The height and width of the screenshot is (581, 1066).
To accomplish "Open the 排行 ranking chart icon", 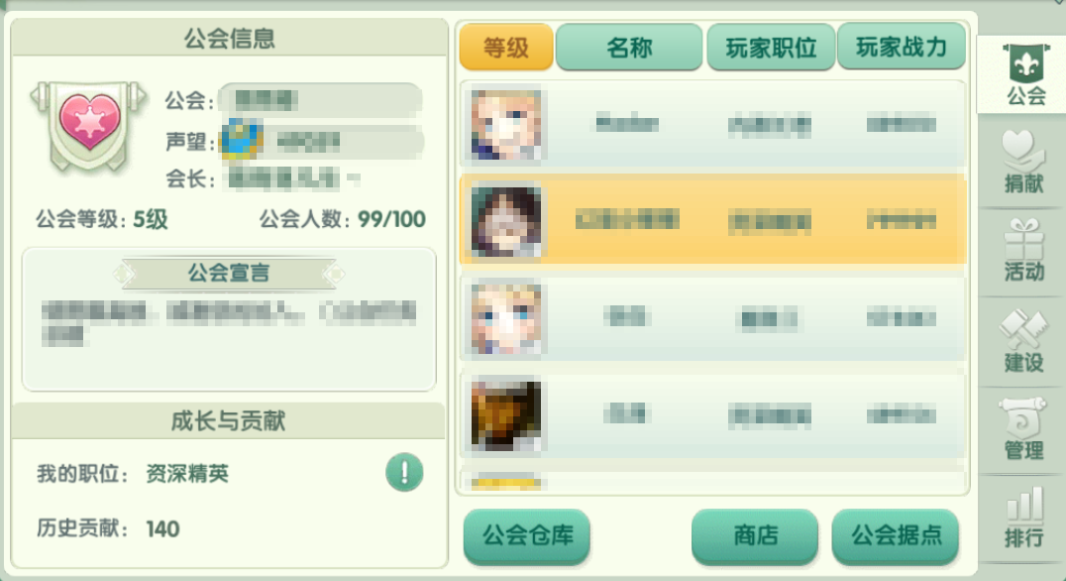I will coord(1024,517).
